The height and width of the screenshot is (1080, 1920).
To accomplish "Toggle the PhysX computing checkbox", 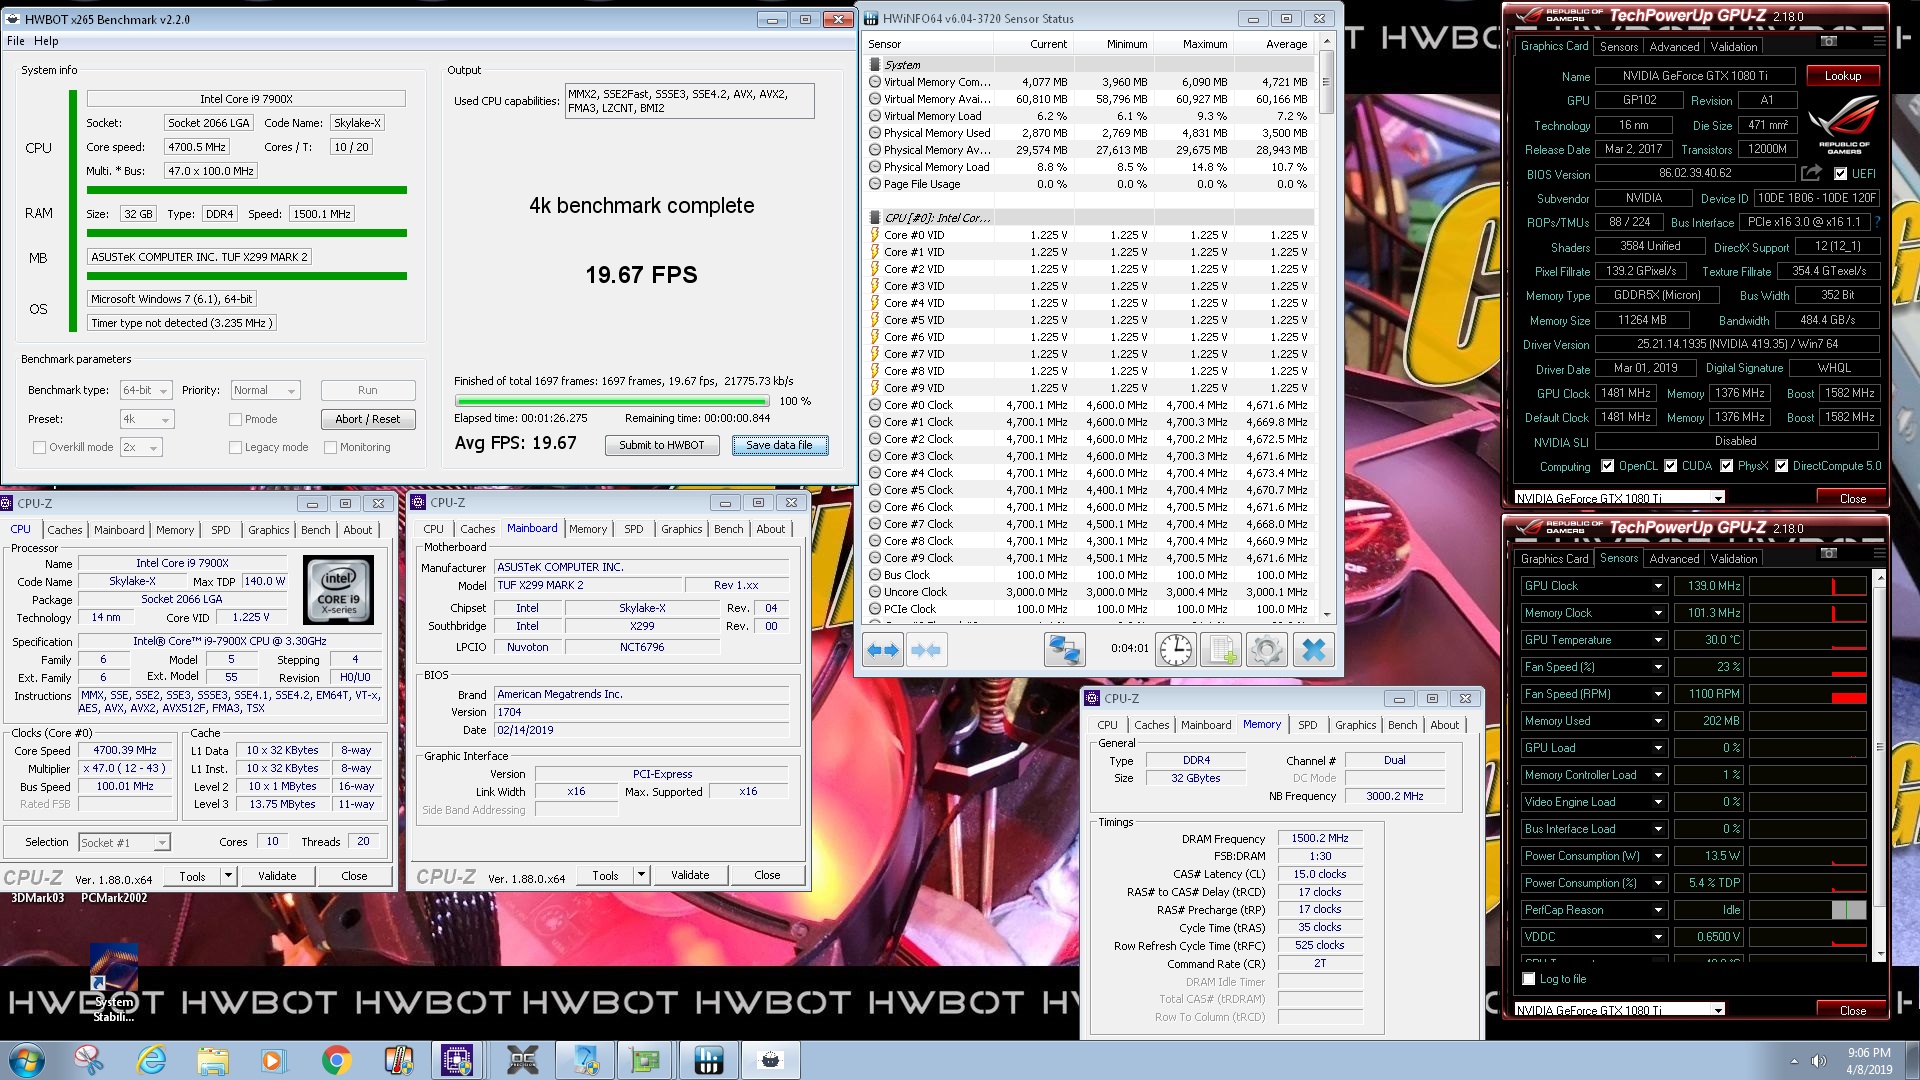I will pos(1726,466).
